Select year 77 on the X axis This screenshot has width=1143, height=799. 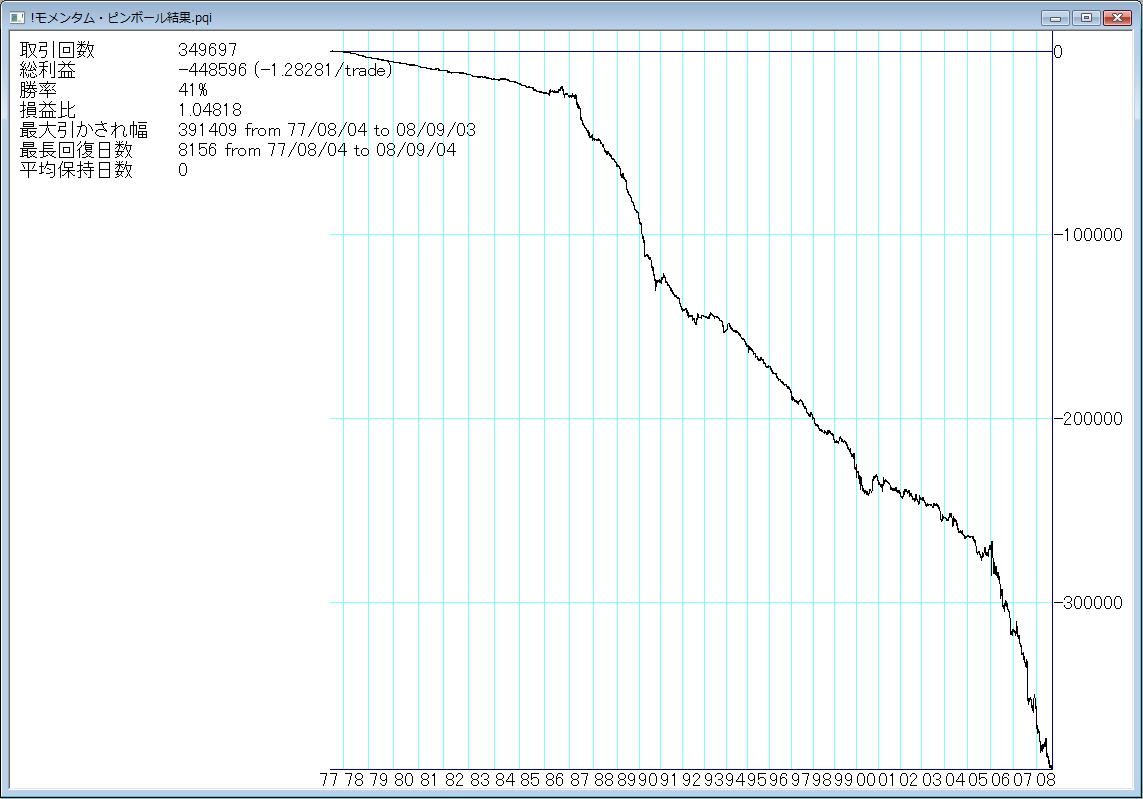click(329, 780)
